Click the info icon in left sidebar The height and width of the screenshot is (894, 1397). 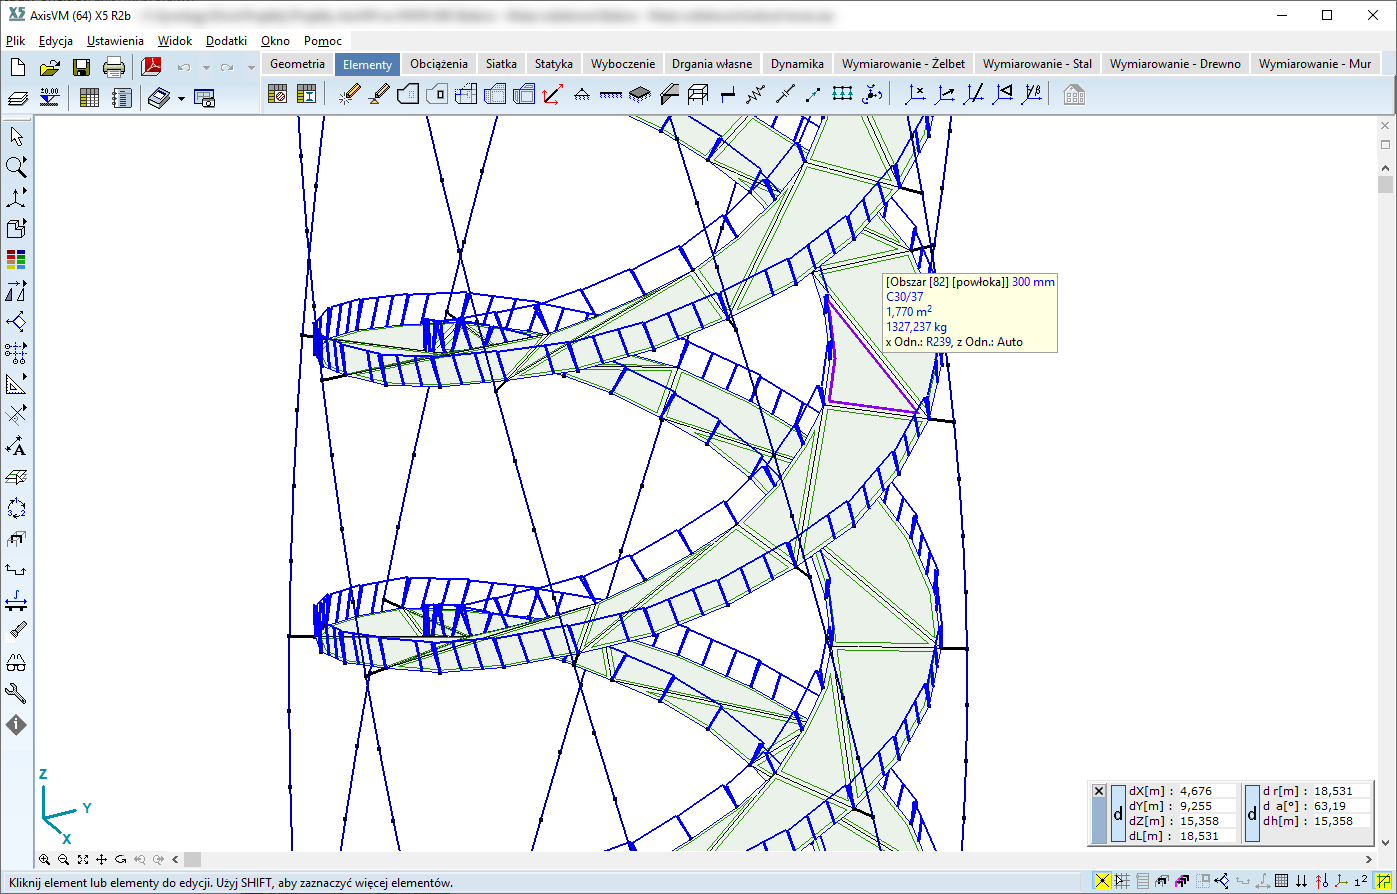[x=16, y=725]
